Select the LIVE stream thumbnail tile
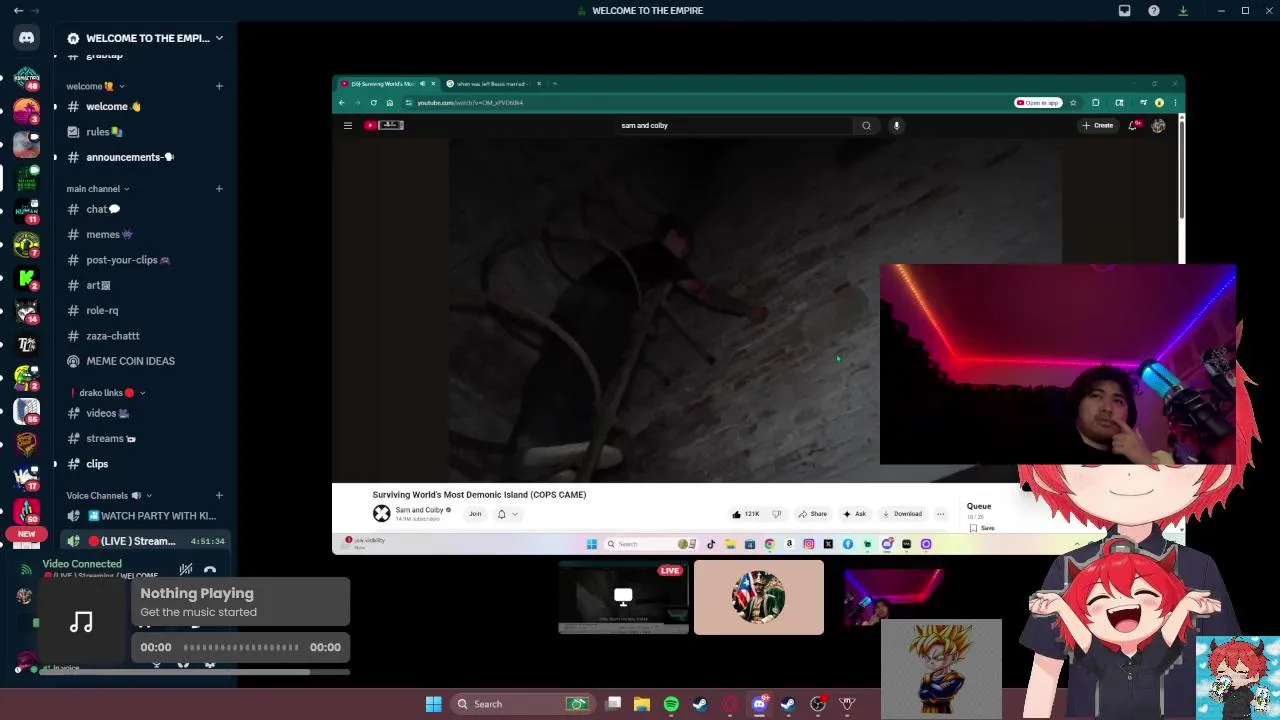The height and width of the screenshot is (720, 1280). tap(623, 598)
